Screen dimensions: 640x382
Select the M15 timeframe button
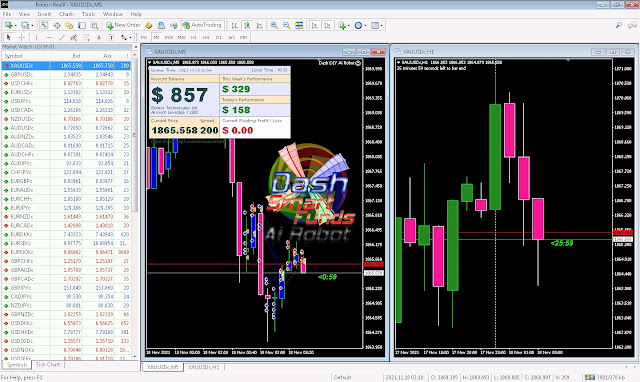(169, 38)
